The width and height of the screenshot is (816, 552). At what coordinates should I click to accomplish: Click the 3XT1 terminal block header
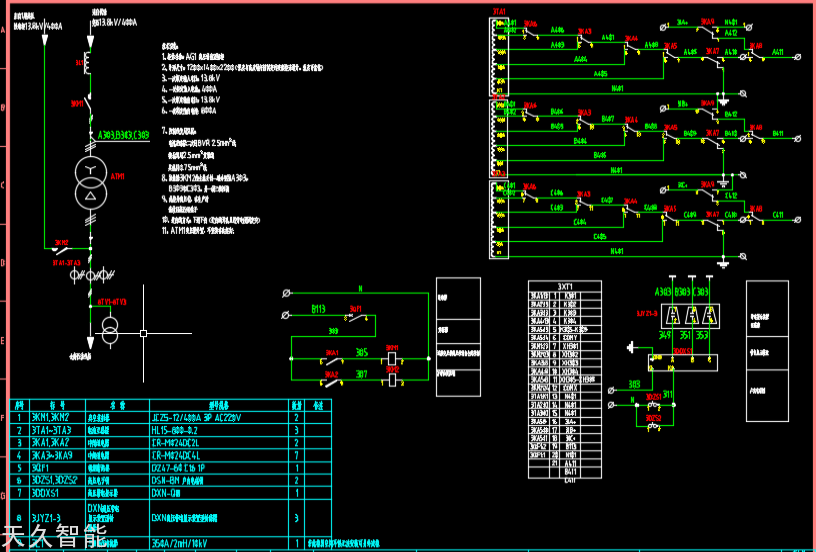point(564,286)
